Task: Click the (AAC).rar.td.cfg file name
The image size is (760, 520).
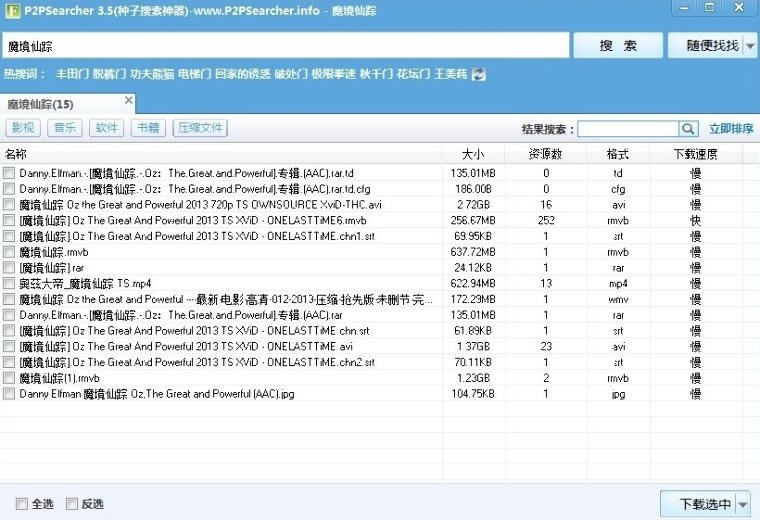Action: tap(194, 189)
